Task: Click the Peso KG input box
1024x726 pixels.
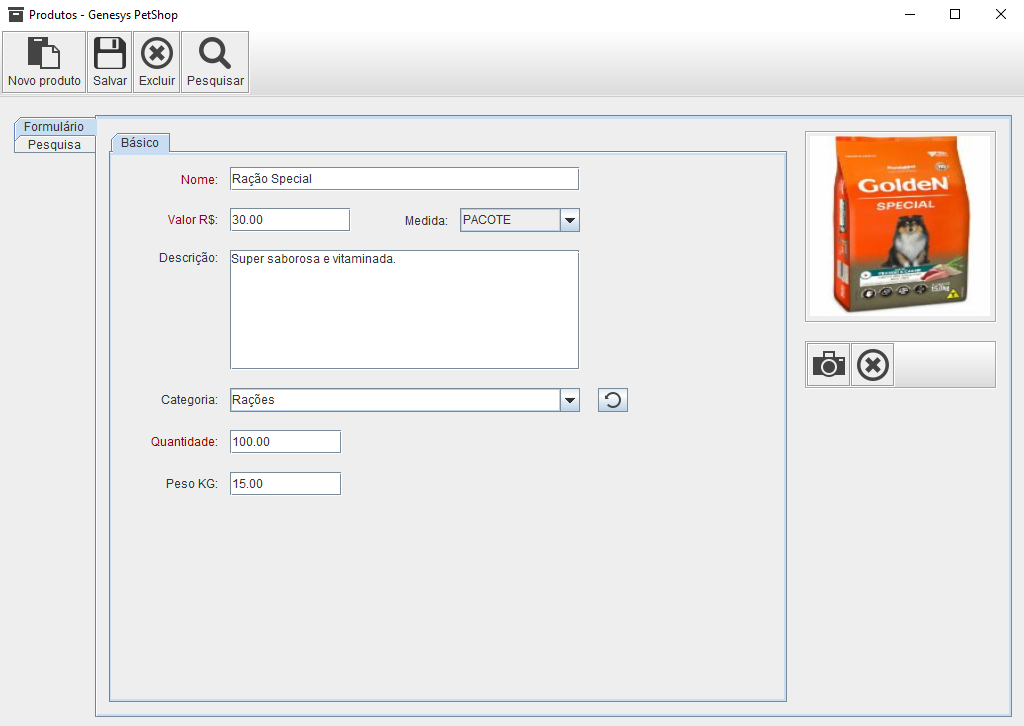Action: 285,484
